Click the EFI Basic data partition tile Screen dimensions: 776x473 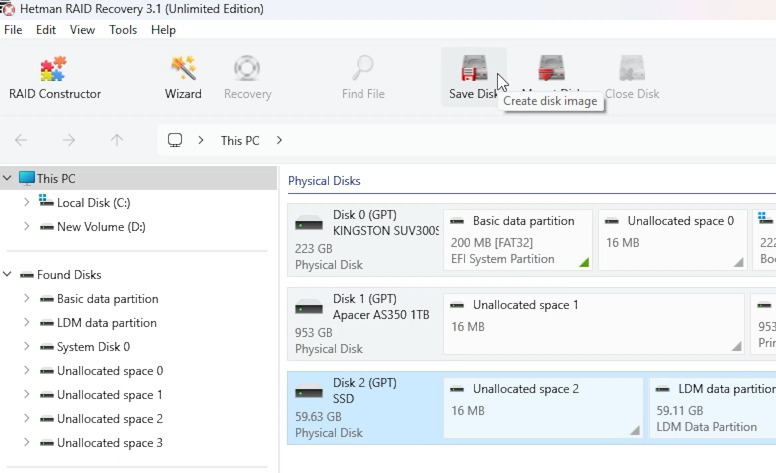[x=518, y=240]
